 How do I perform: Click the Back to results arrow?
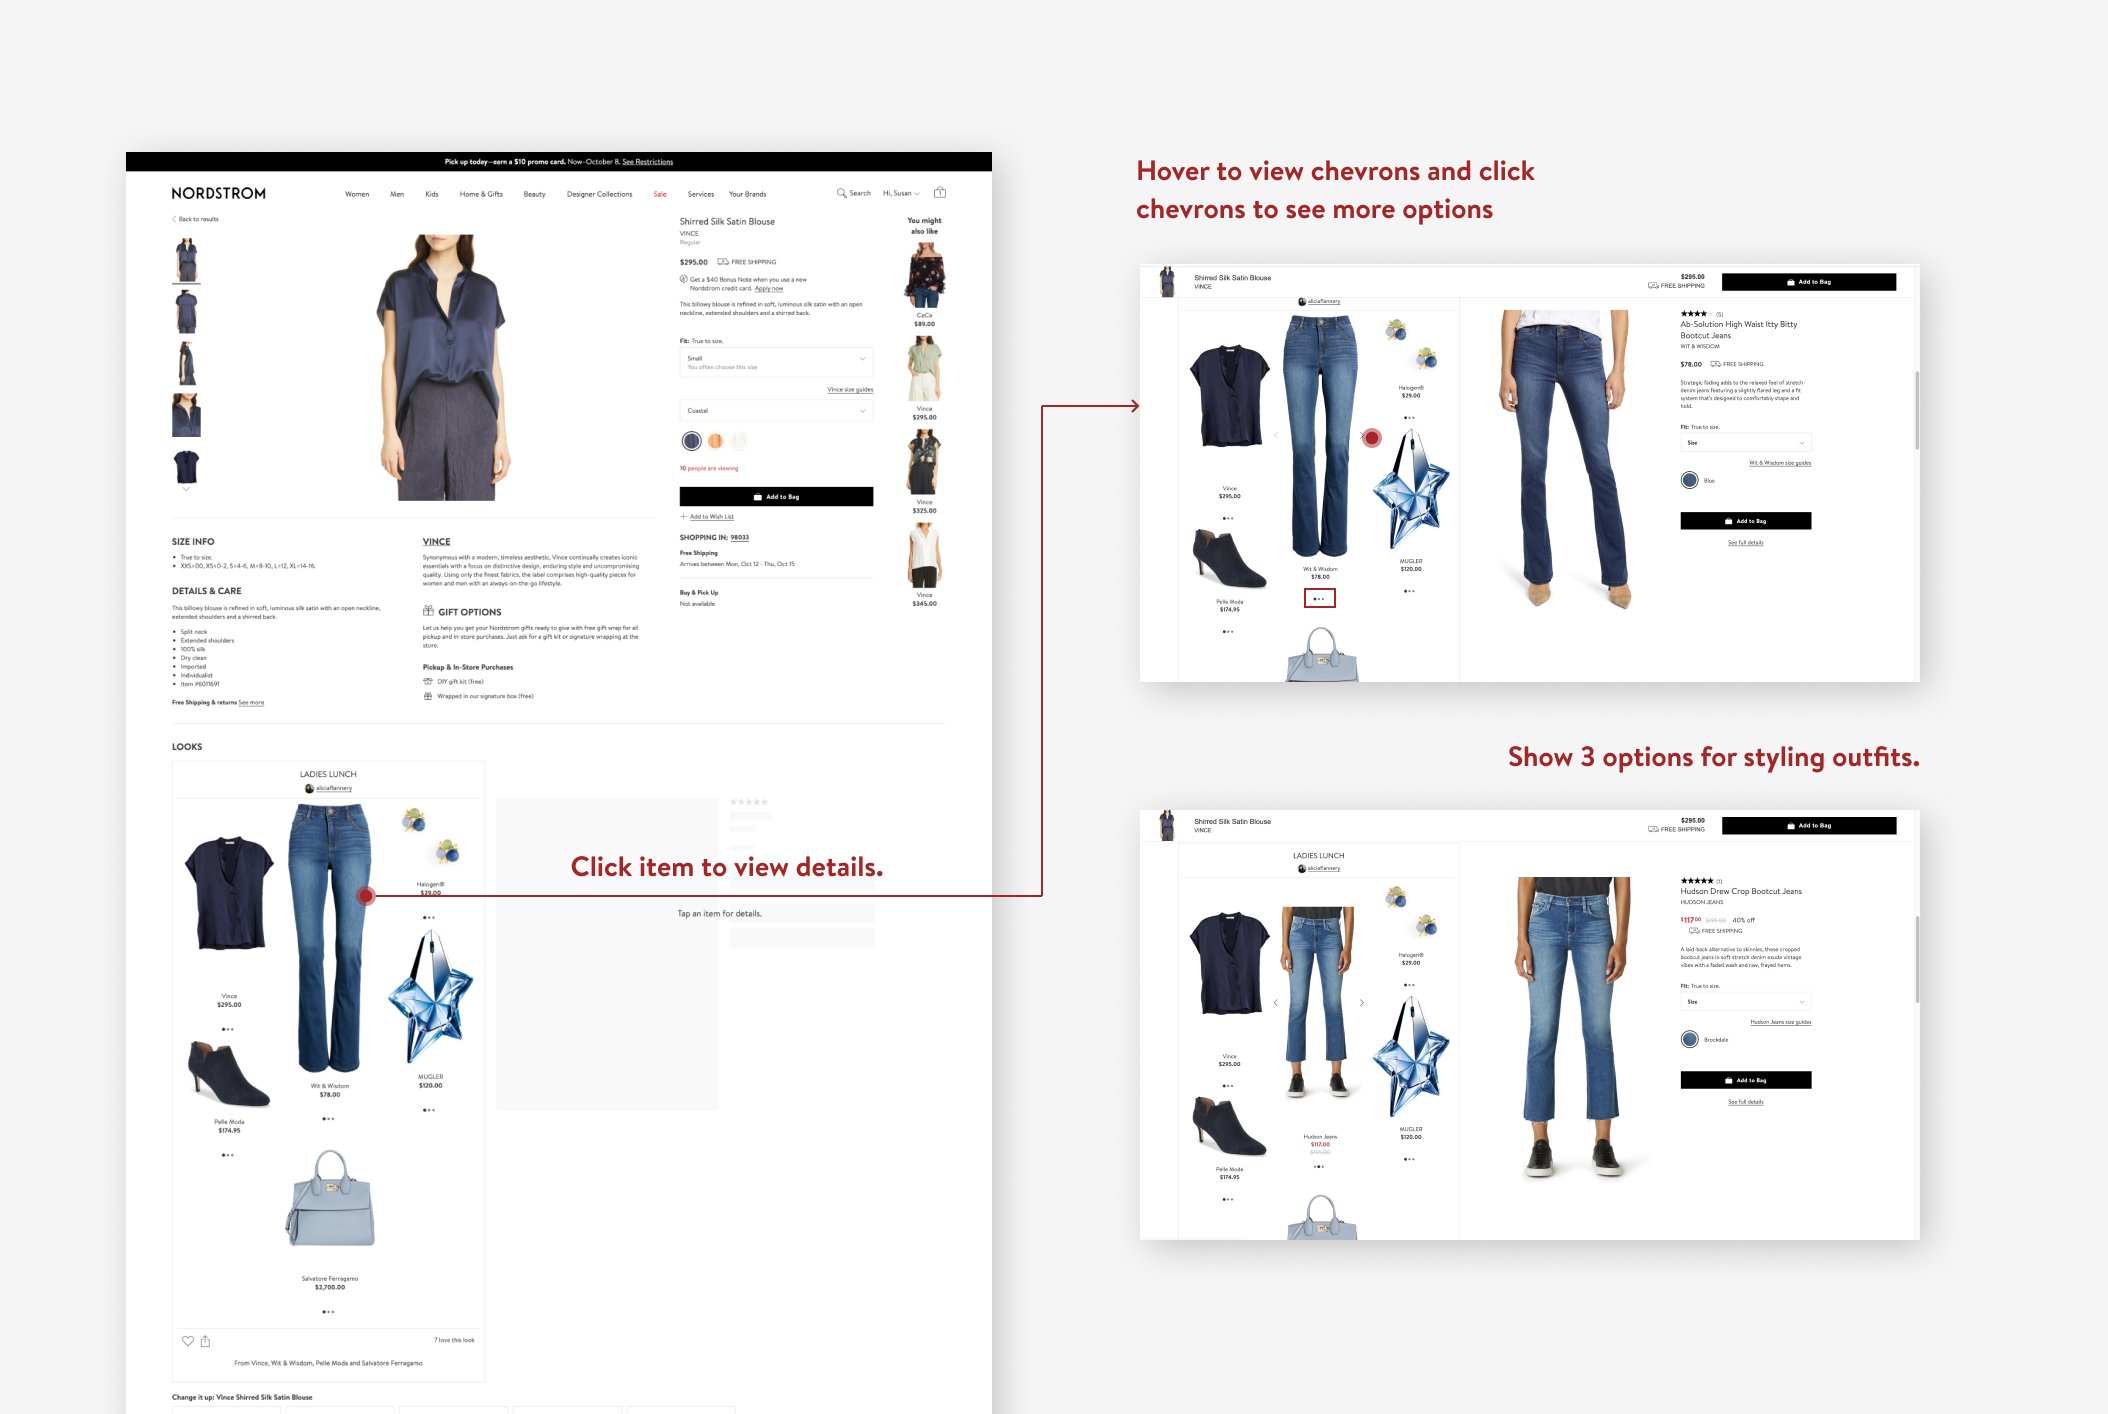(175, 219)
